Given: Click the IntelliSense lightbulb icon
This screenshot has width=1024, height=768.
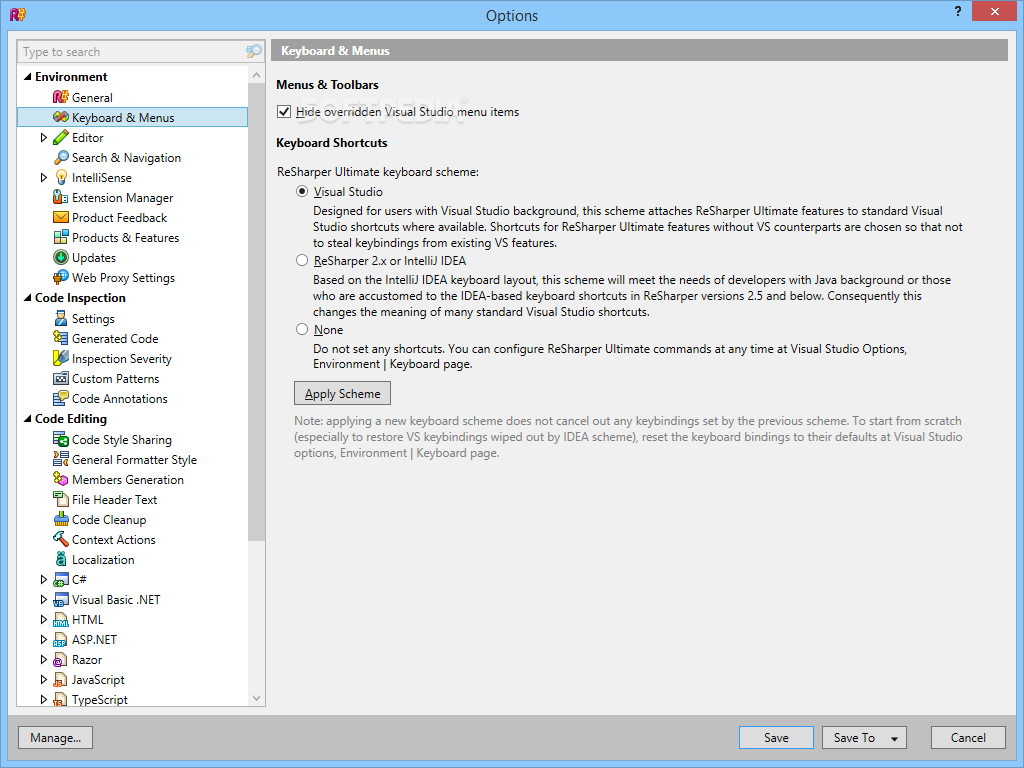Looking at the screenshot, I should (61, 178).
